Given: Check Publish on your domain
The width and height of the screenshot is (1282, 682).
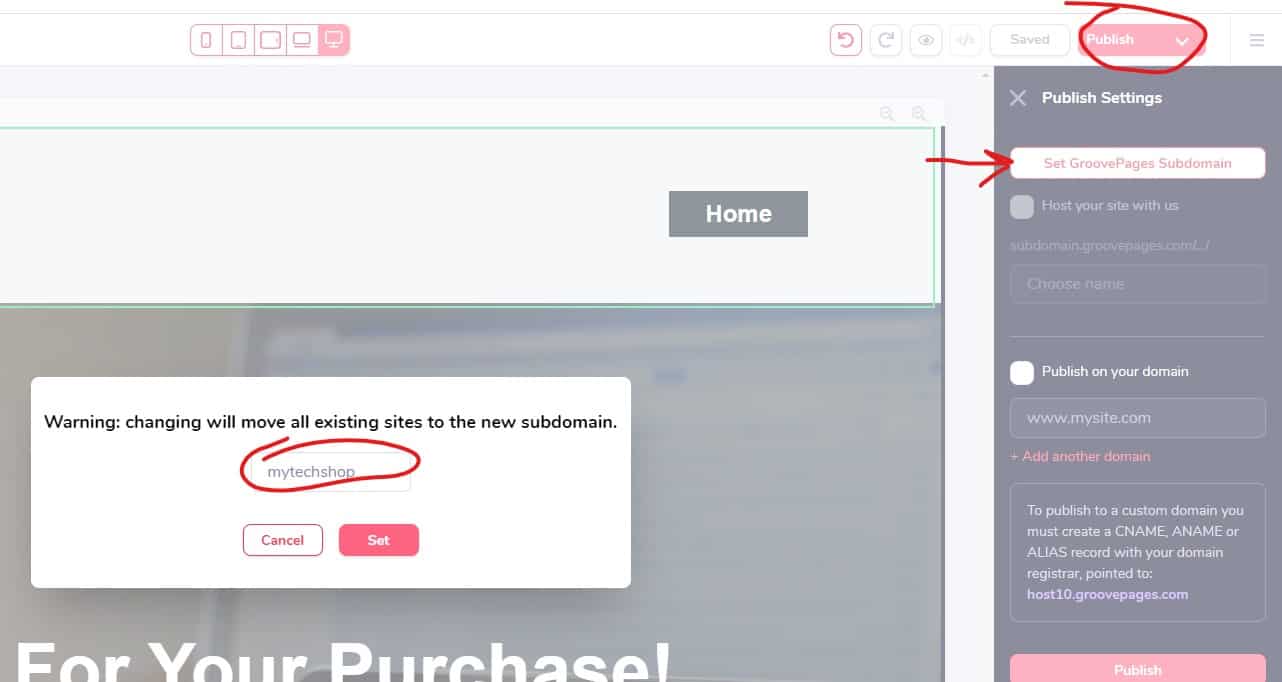Looking at the screenshot, I should 1022,372.
